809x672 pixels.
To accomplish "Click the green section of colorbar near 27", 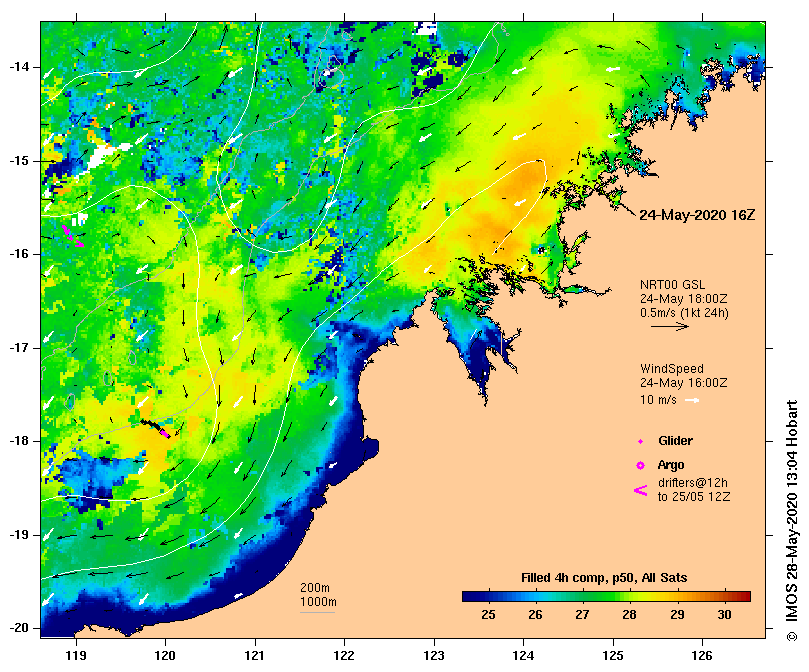I will tap(583, 597).
